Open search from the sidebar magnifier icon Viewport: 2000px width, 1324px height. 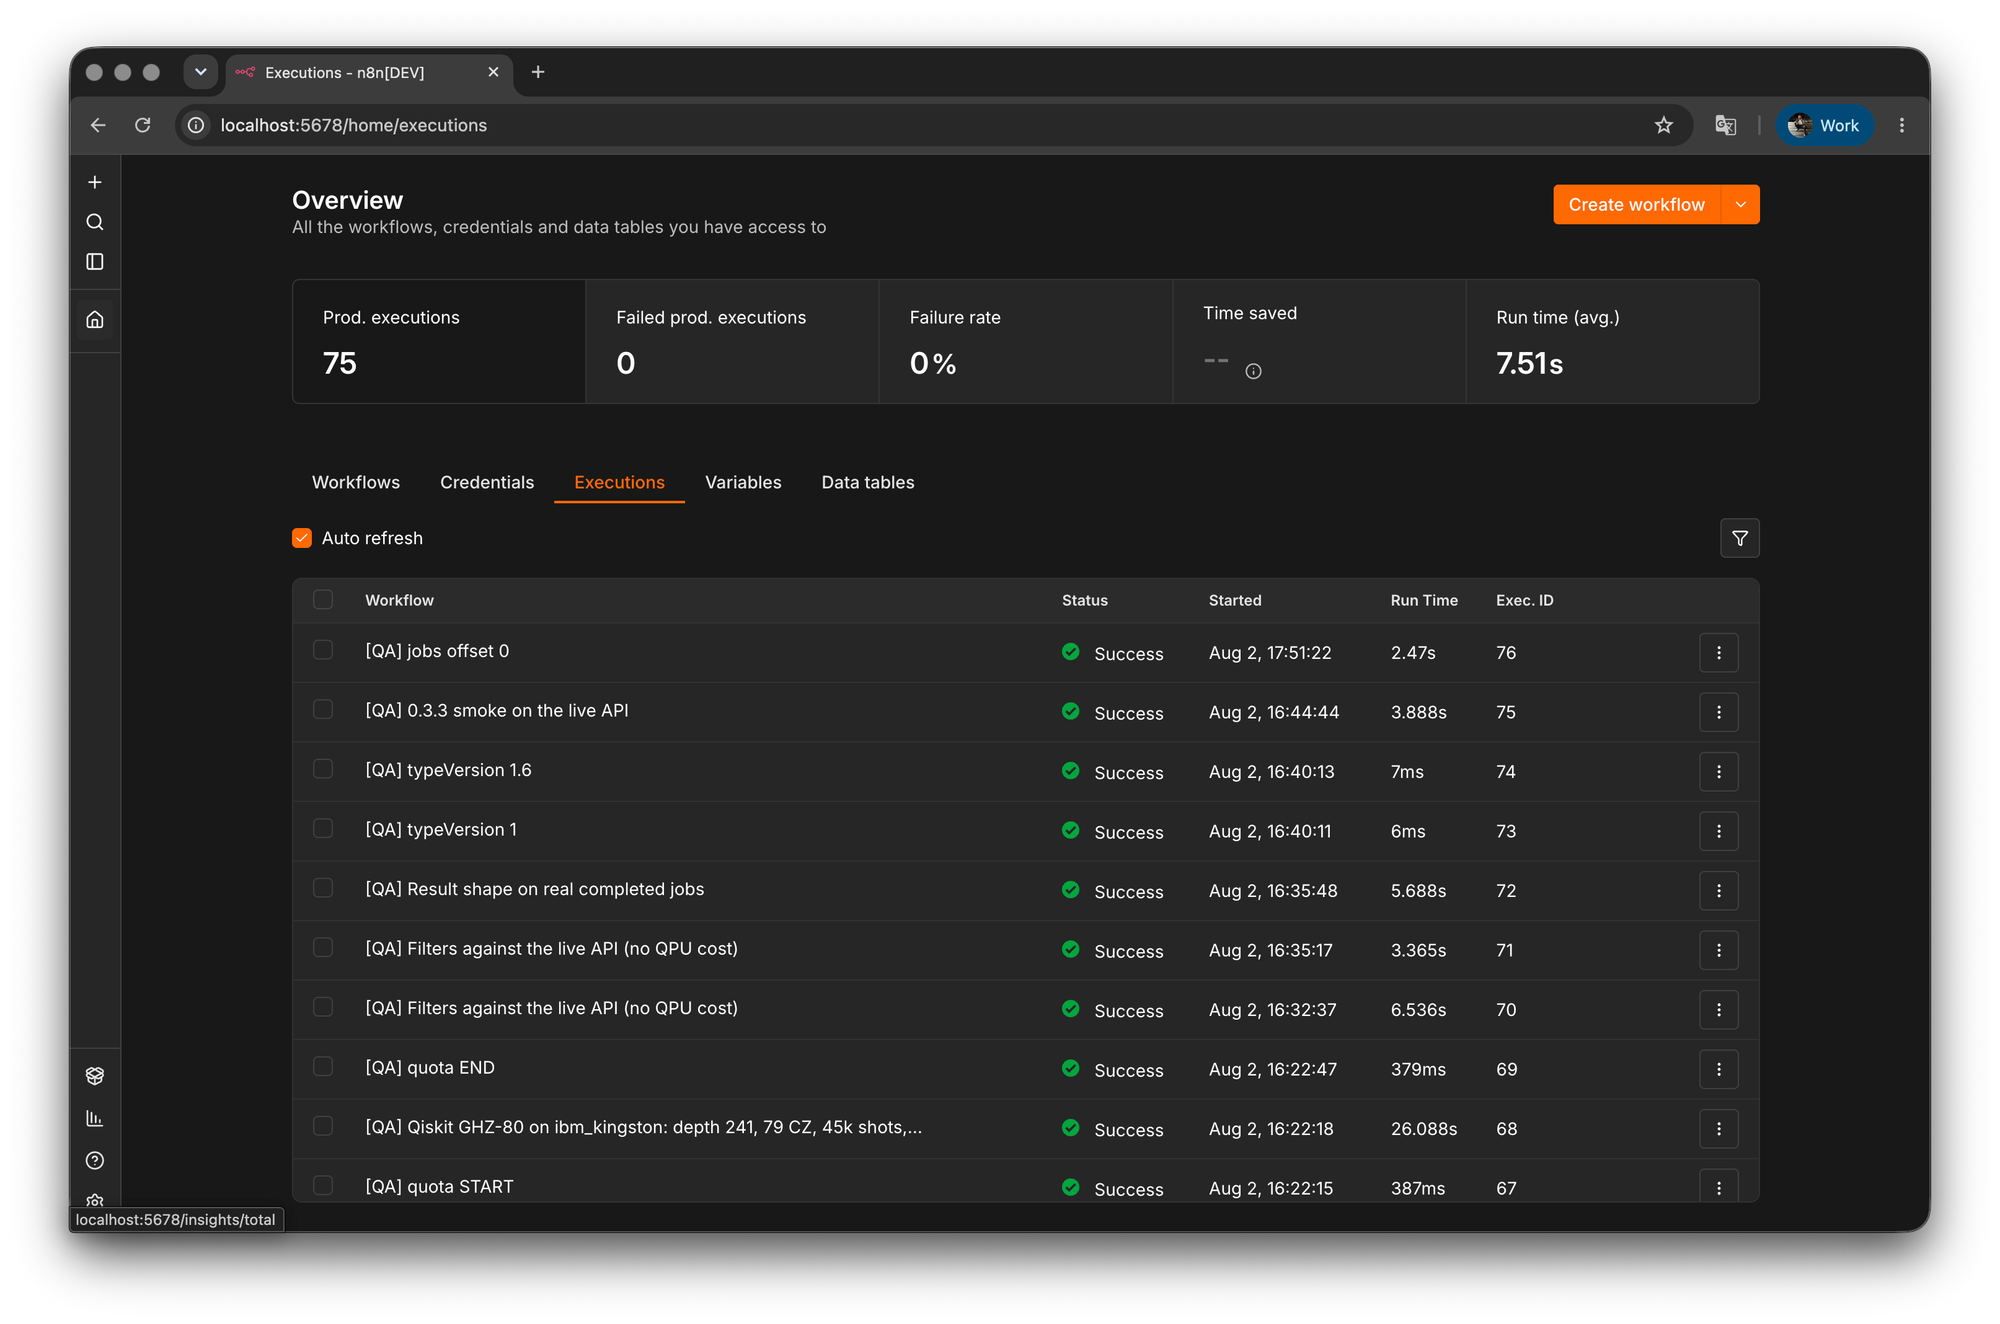(95, 222)
